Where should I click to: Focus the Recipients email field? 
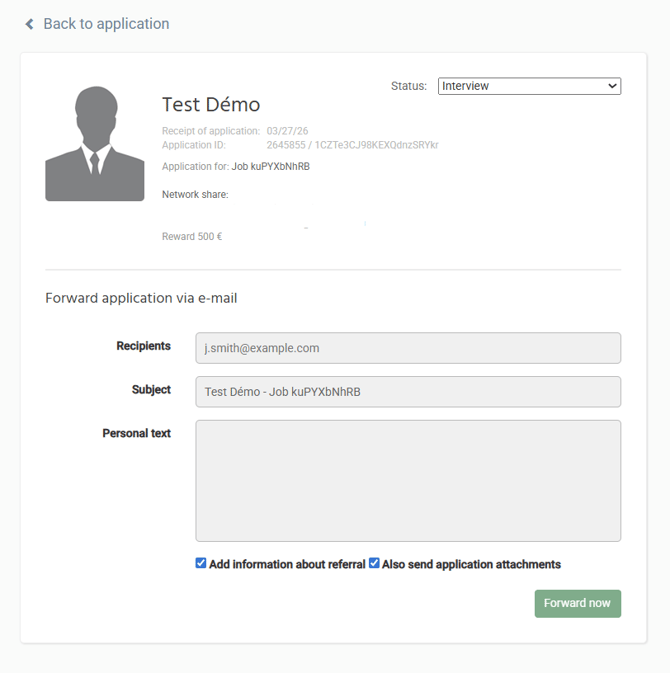pos(408,348)
